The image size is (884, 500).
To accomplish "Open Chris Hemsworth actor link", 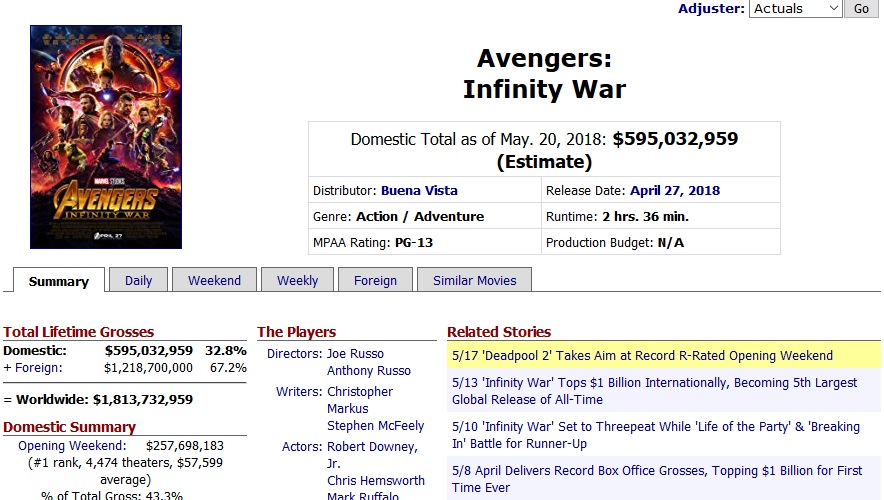I will point(375,480).
